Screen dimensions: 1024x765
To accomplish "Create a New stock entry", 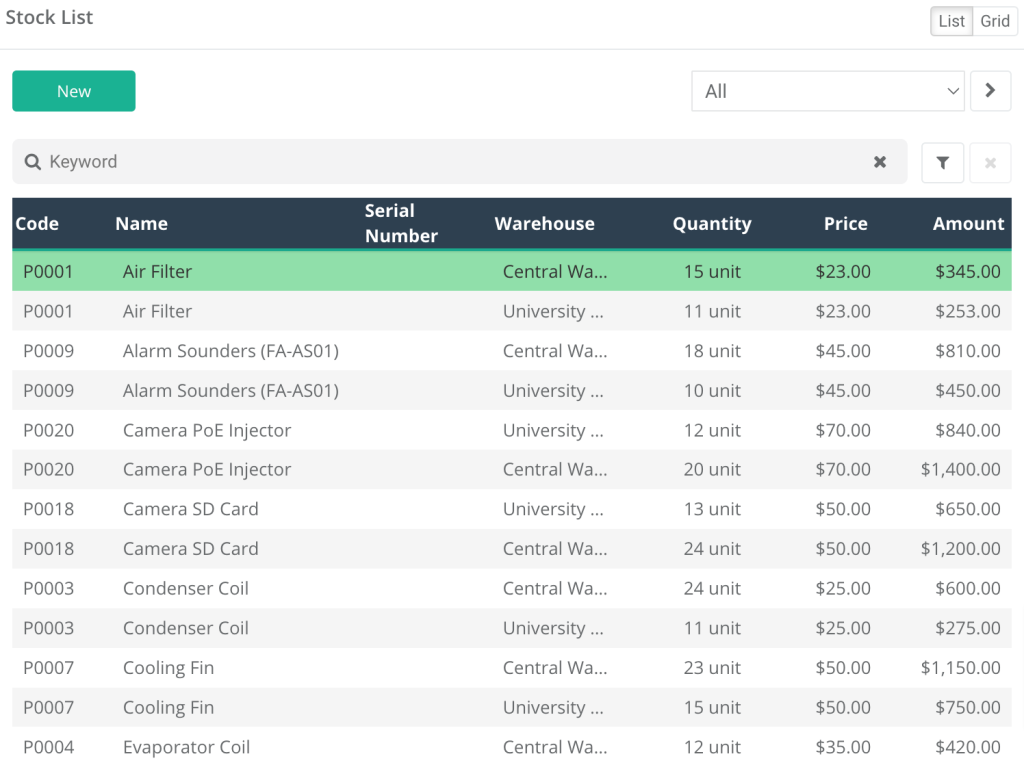I will (x=74, y=91).
